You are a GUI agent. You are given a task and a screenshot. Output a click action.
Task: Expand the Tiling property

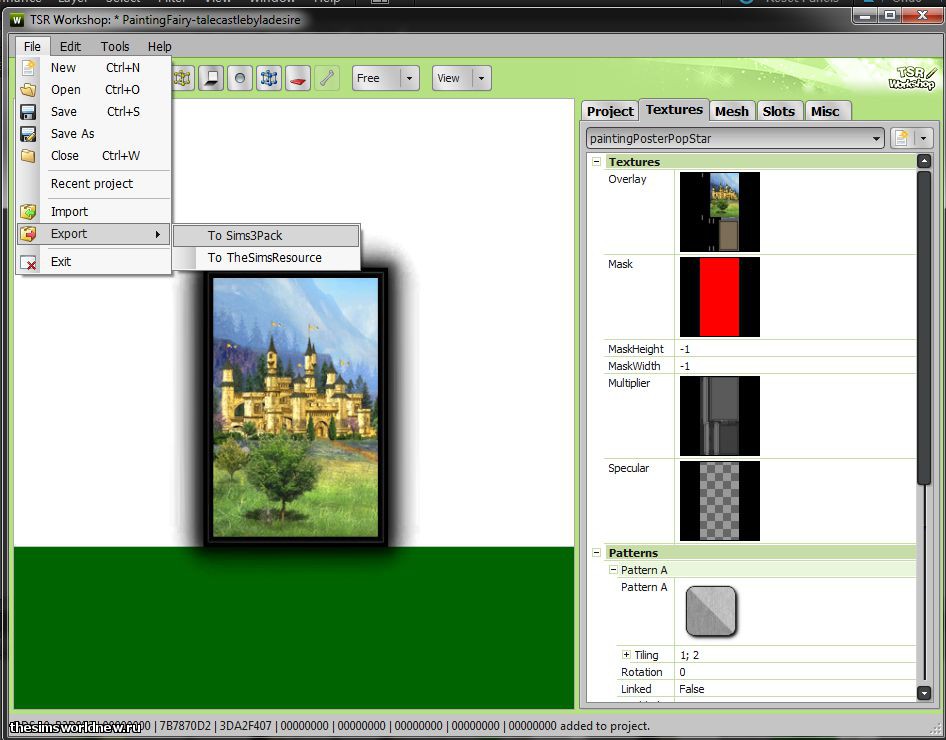click(626, 654)
